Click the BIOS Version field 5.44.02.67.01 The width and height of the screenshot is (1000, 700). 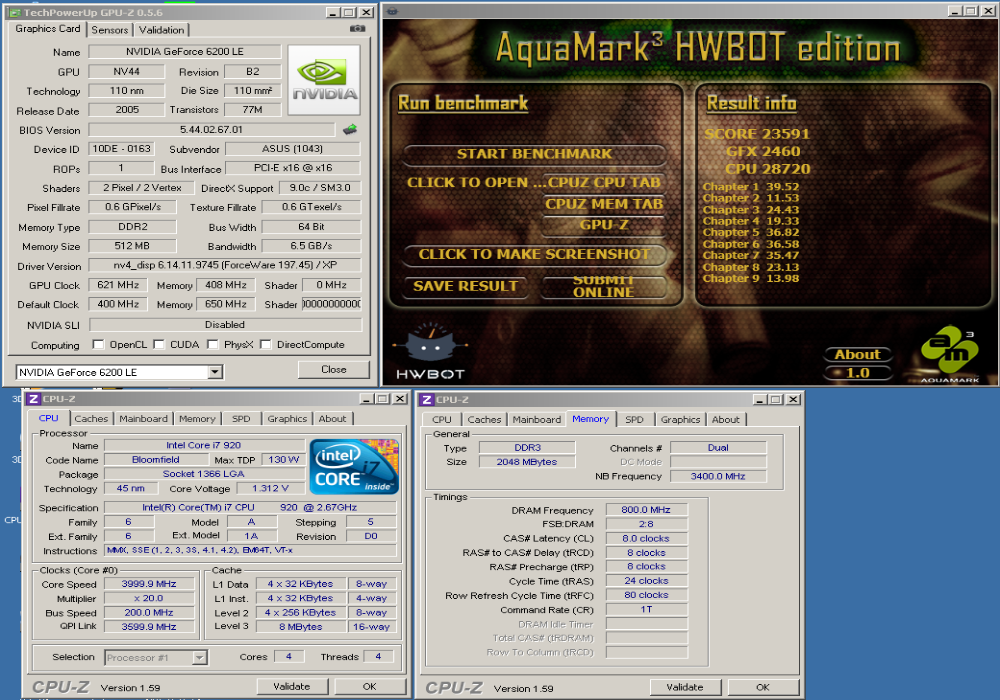coord(211,129)
